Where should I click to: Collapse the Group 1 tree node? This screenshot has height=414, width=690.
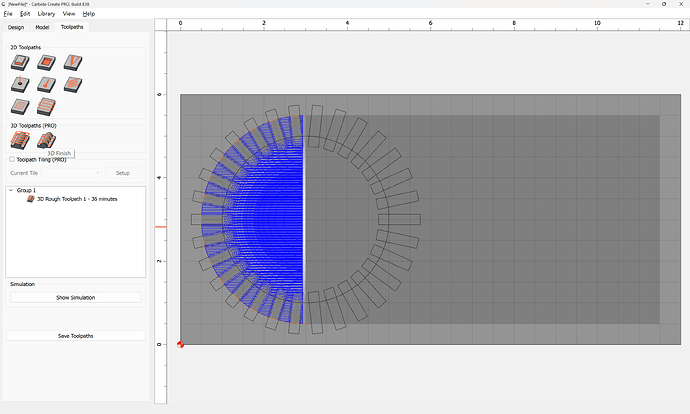coord(11,190)
